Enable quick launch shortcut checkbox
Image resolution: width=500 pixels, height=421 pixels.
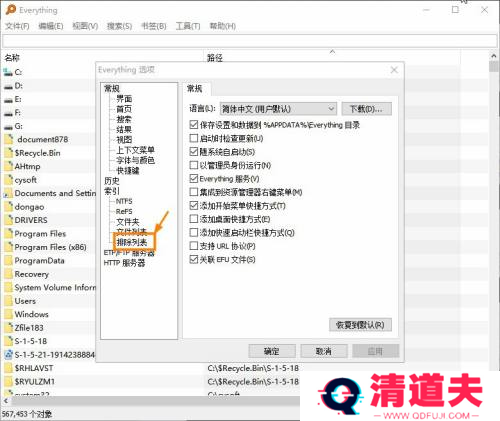(194, 233)
